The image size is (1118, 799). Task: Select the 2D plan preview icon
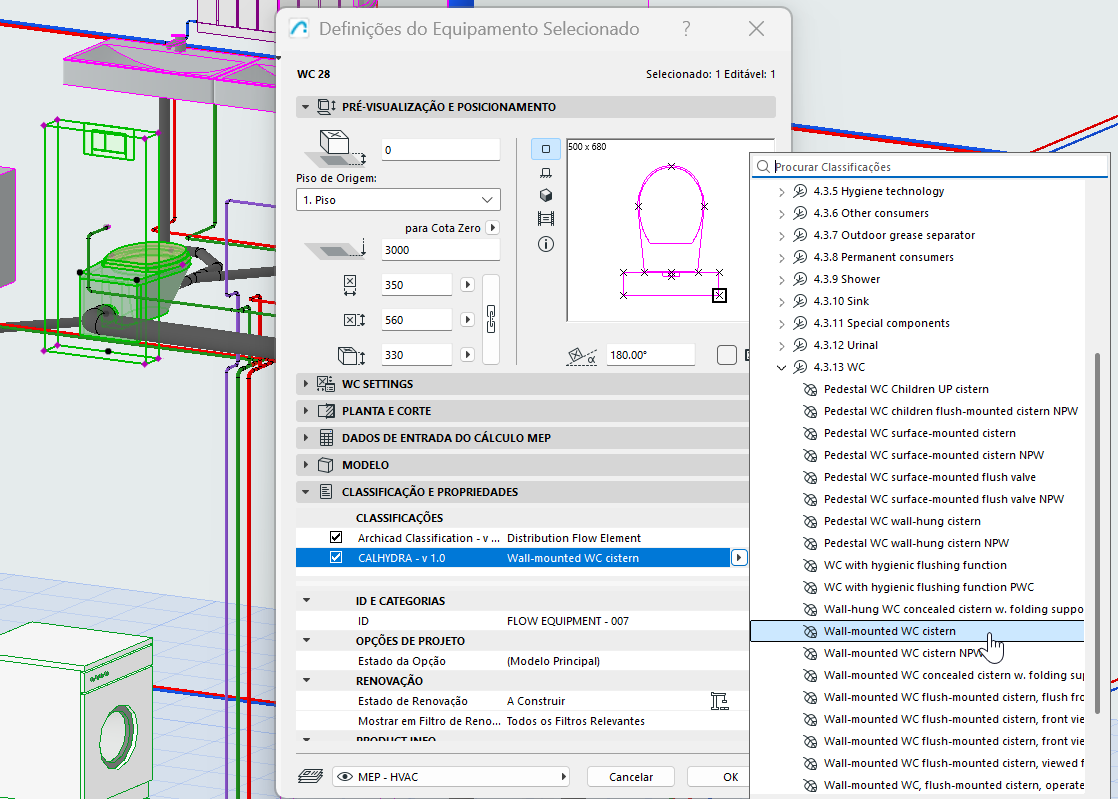pos(545,149)
